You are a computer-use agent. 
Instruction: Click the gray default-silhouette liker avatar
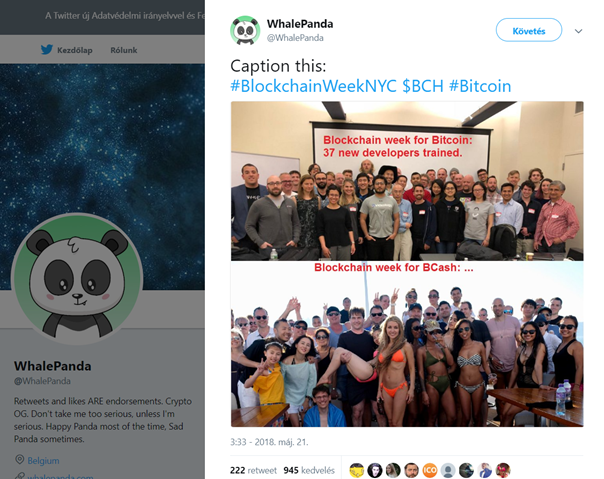click(448, 470)
